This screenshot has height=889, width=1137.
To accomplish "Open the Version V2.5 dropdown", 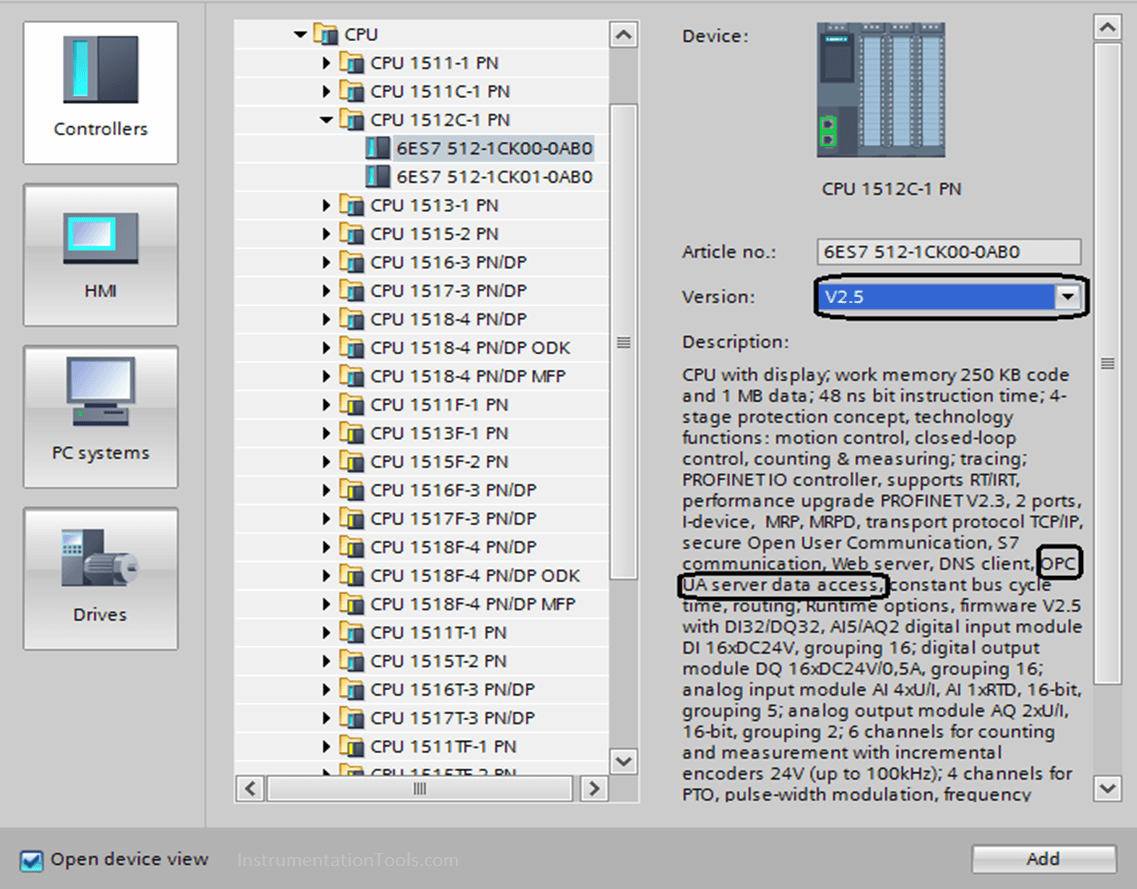I will [x=1067, y=296].
